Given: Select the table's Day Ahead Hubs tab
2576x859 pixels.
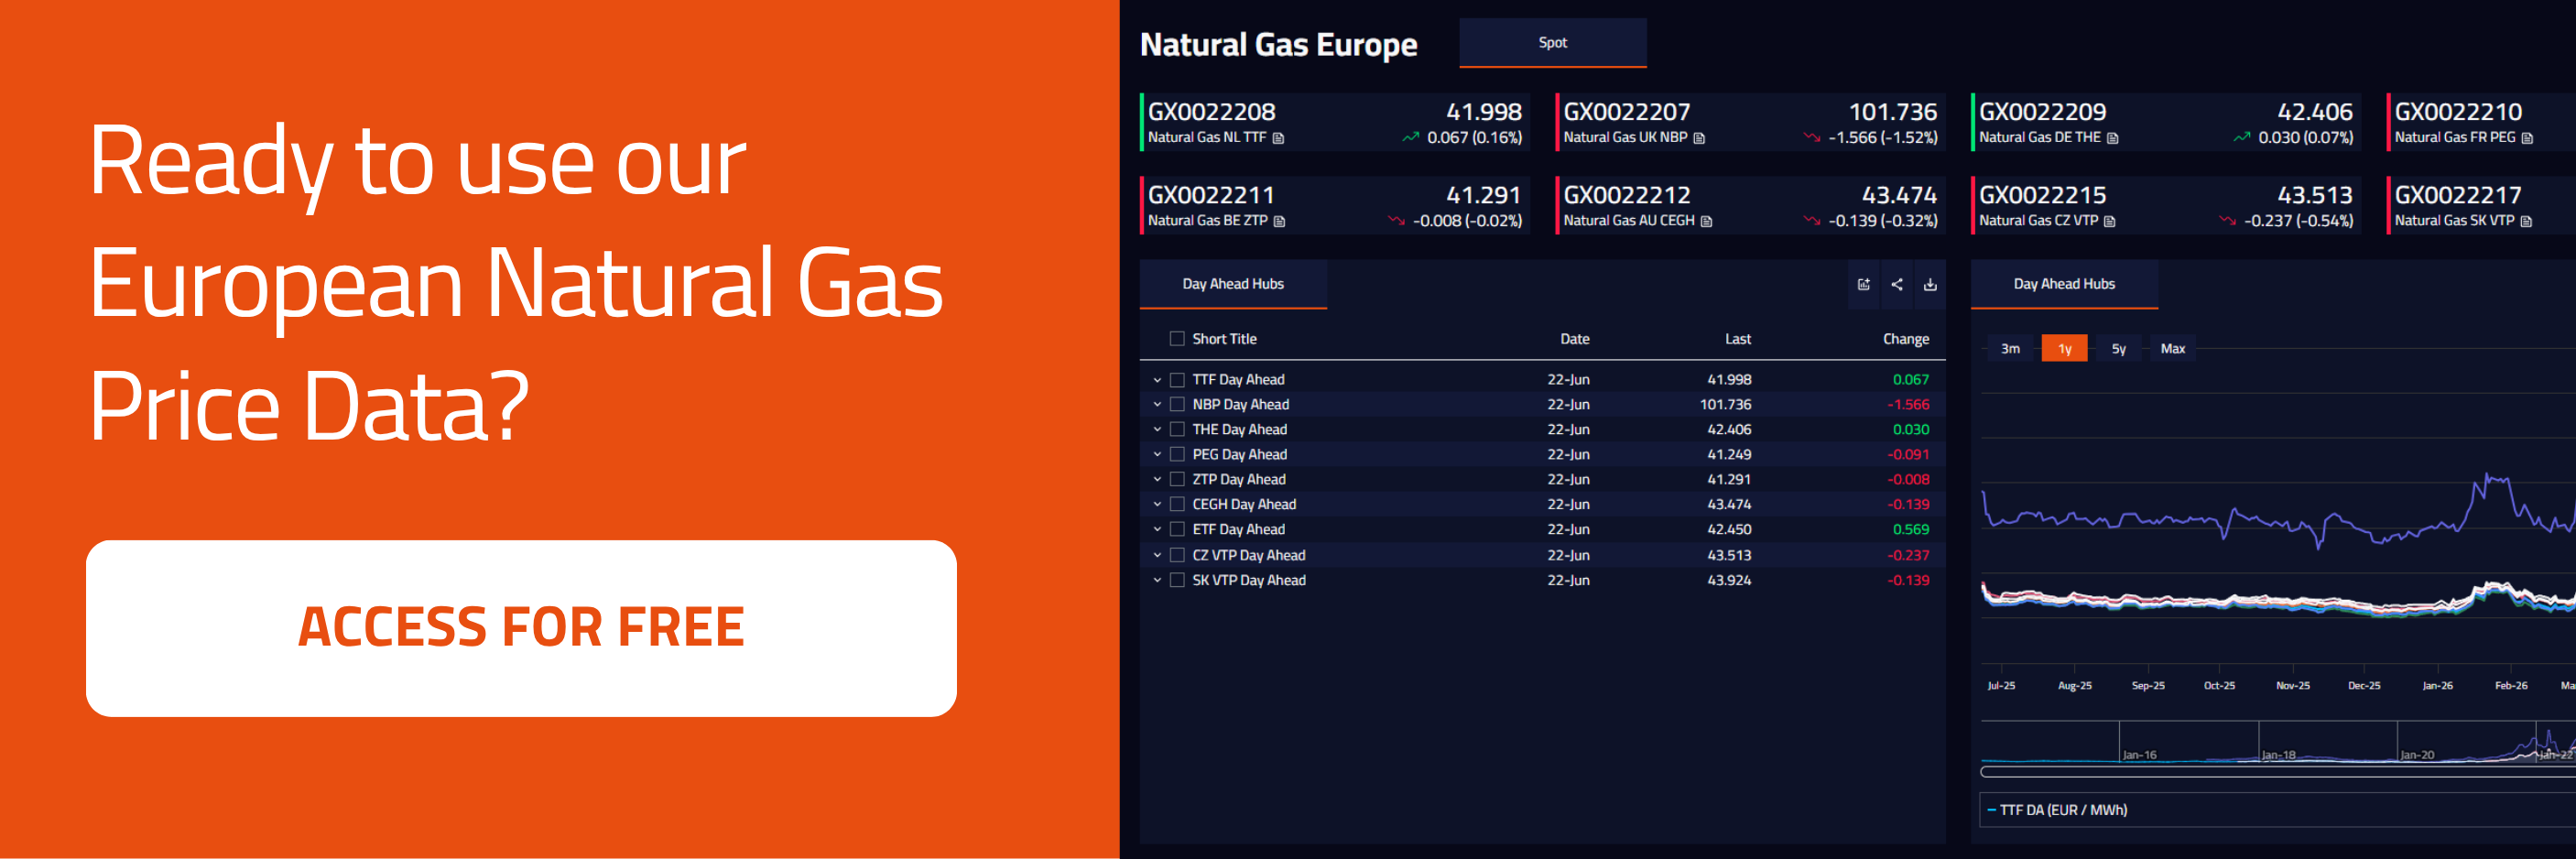Looking at the screenshot, I should point(1233,284).
